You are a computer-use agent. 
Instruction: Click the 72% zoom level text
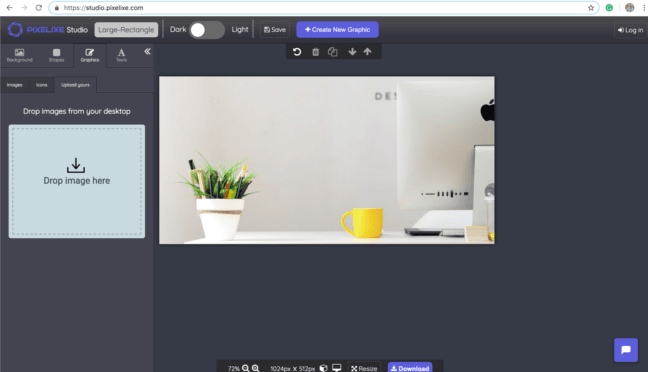tap(233, 368)
